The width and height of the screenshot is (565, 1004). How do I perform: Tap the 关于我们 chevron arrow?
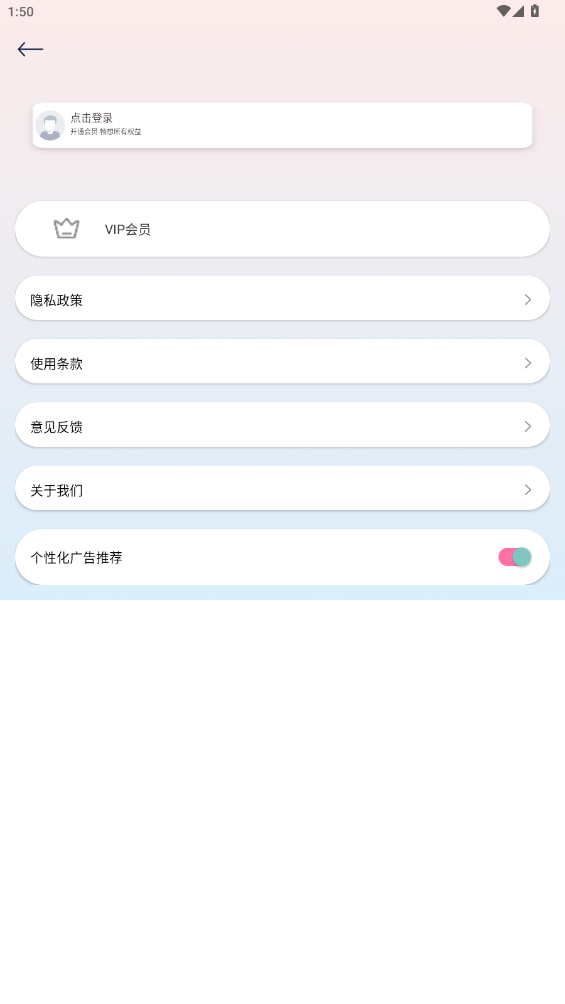528,490
